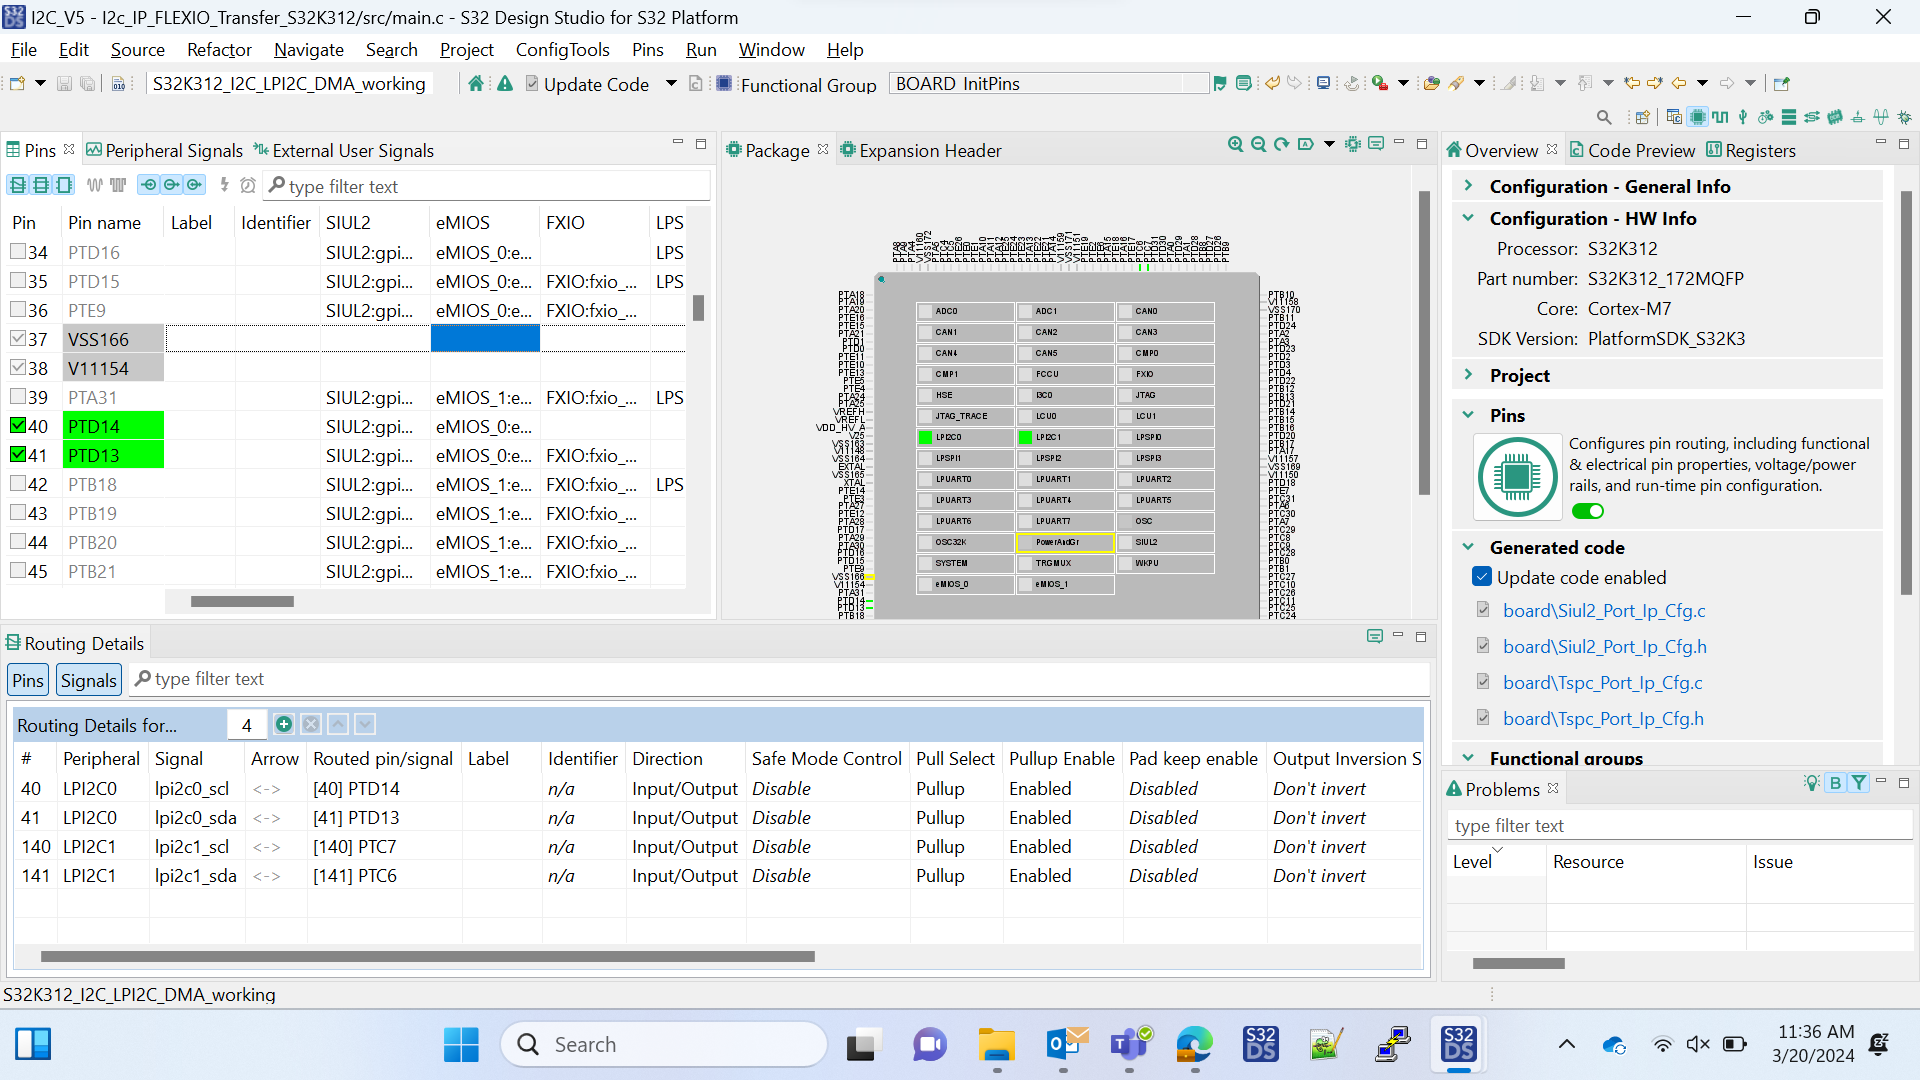Switch off the green Pins functionality toggle

[x=1588, y=511]
